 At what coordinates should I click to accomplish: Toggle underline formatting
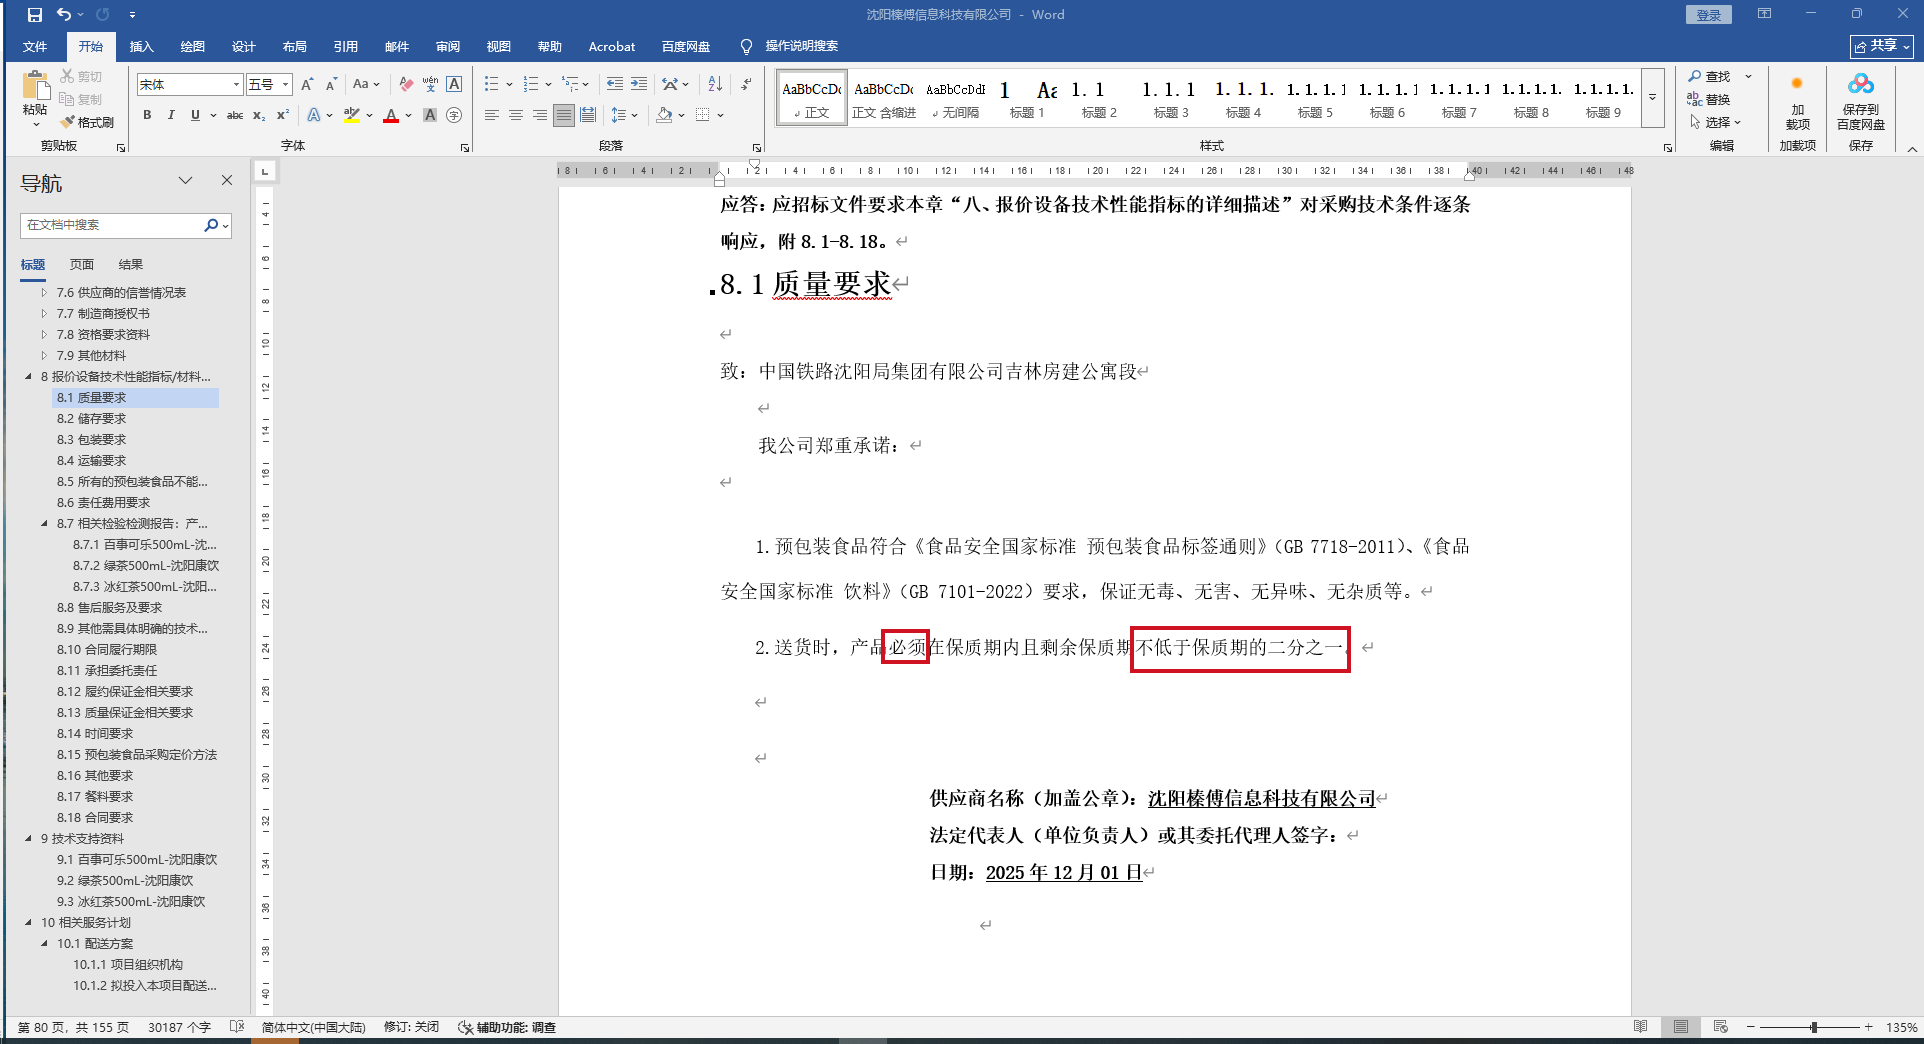coord(195,115)
